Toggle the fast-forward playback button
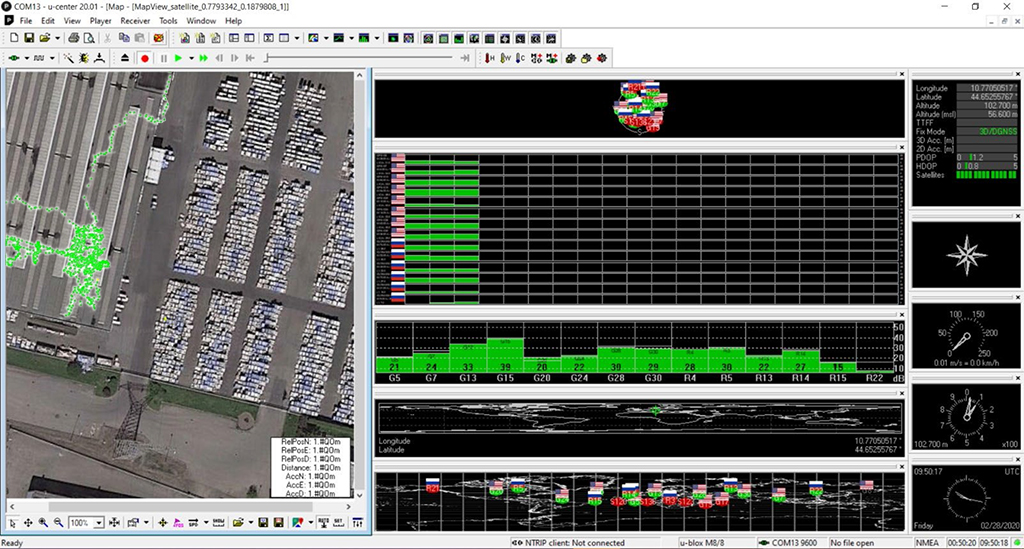This screenshot has width=1024, height=549. pos(204,59)
